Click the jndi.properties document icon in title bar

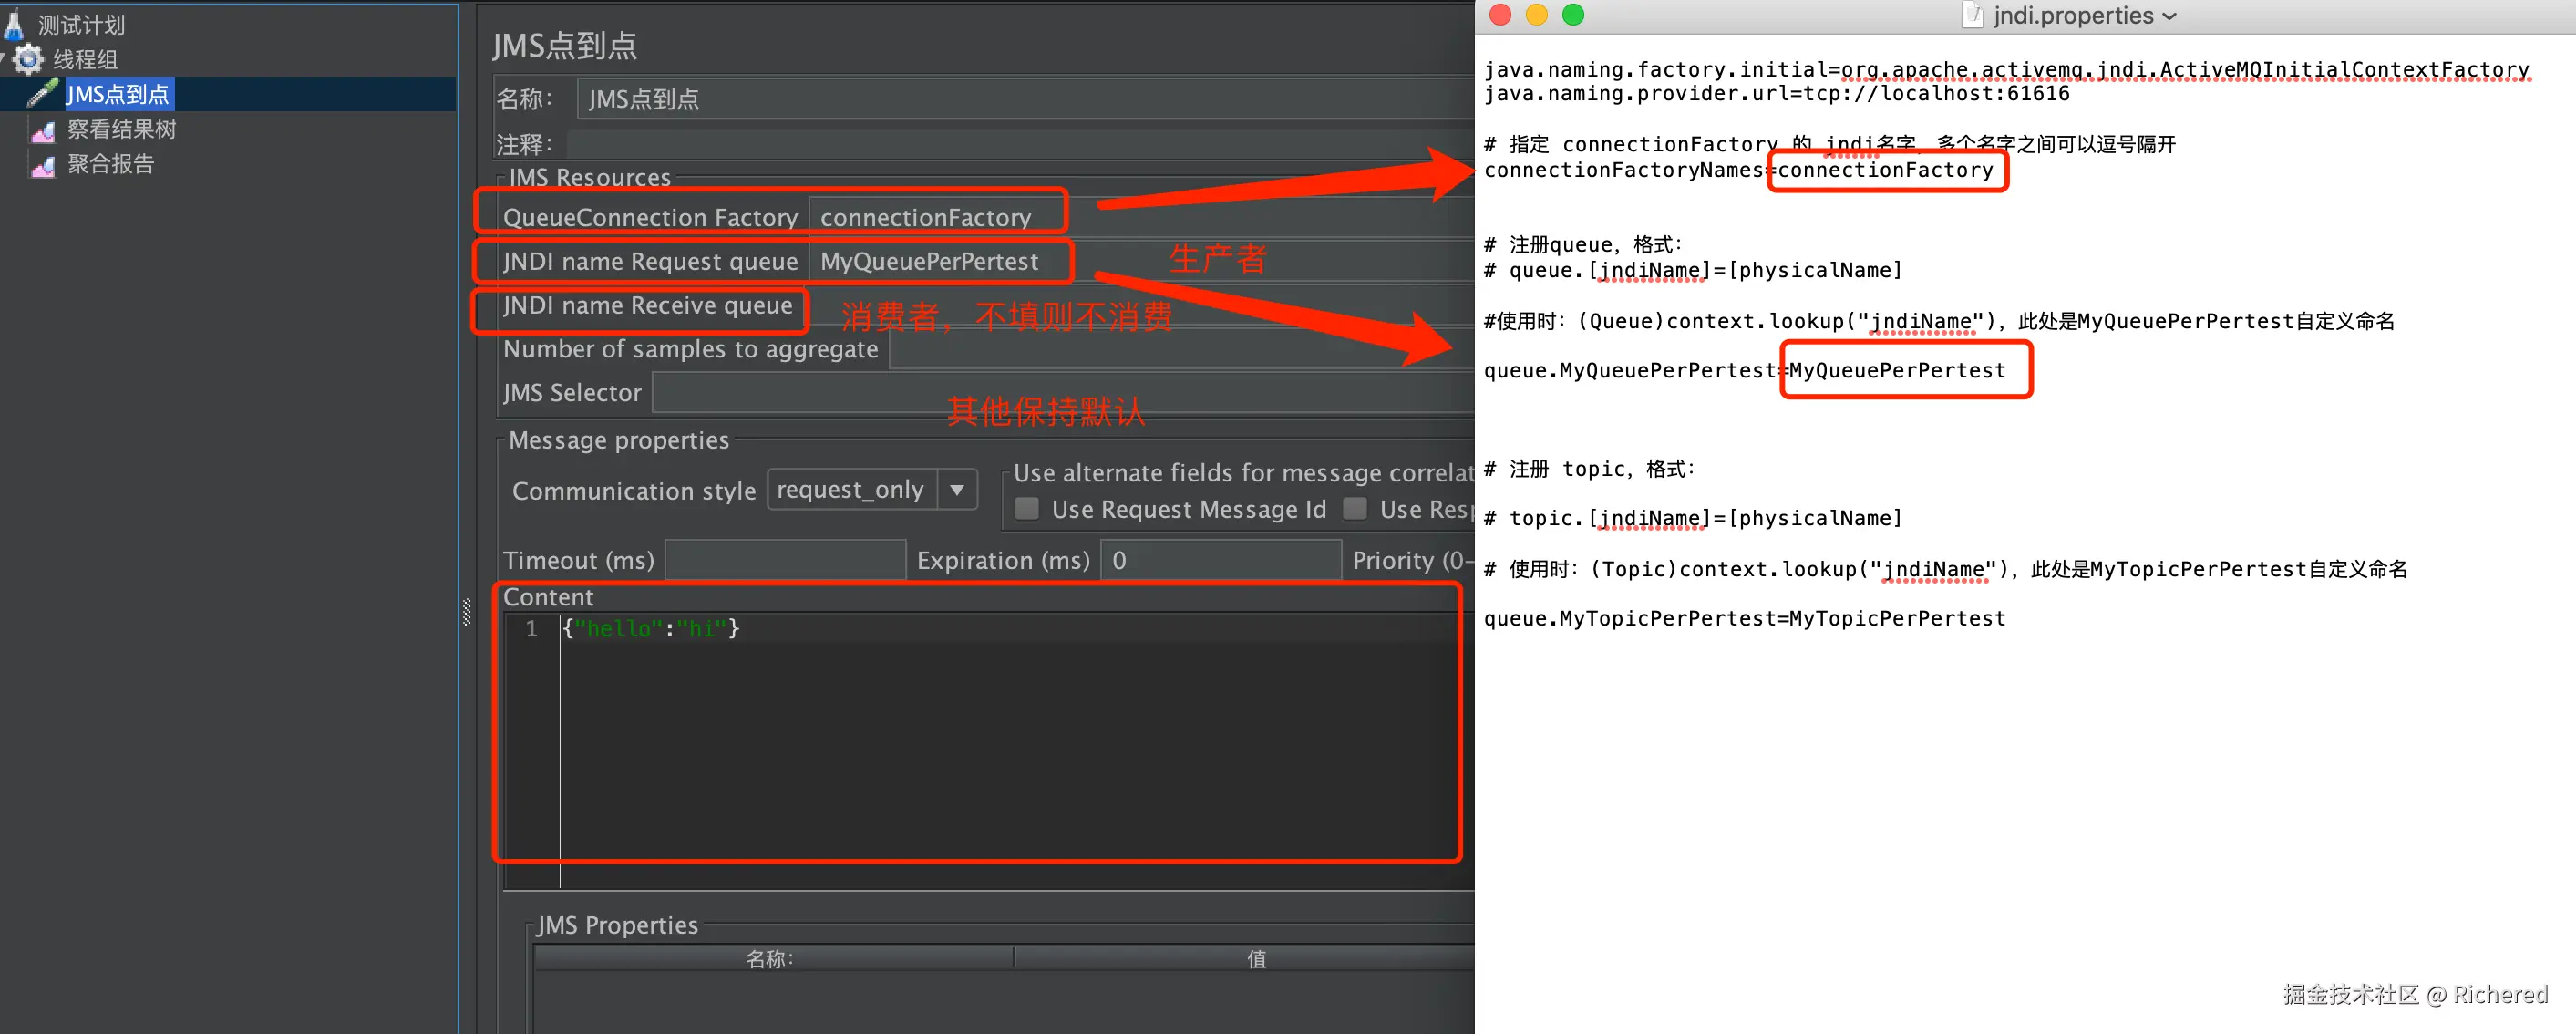(1971, 15)
